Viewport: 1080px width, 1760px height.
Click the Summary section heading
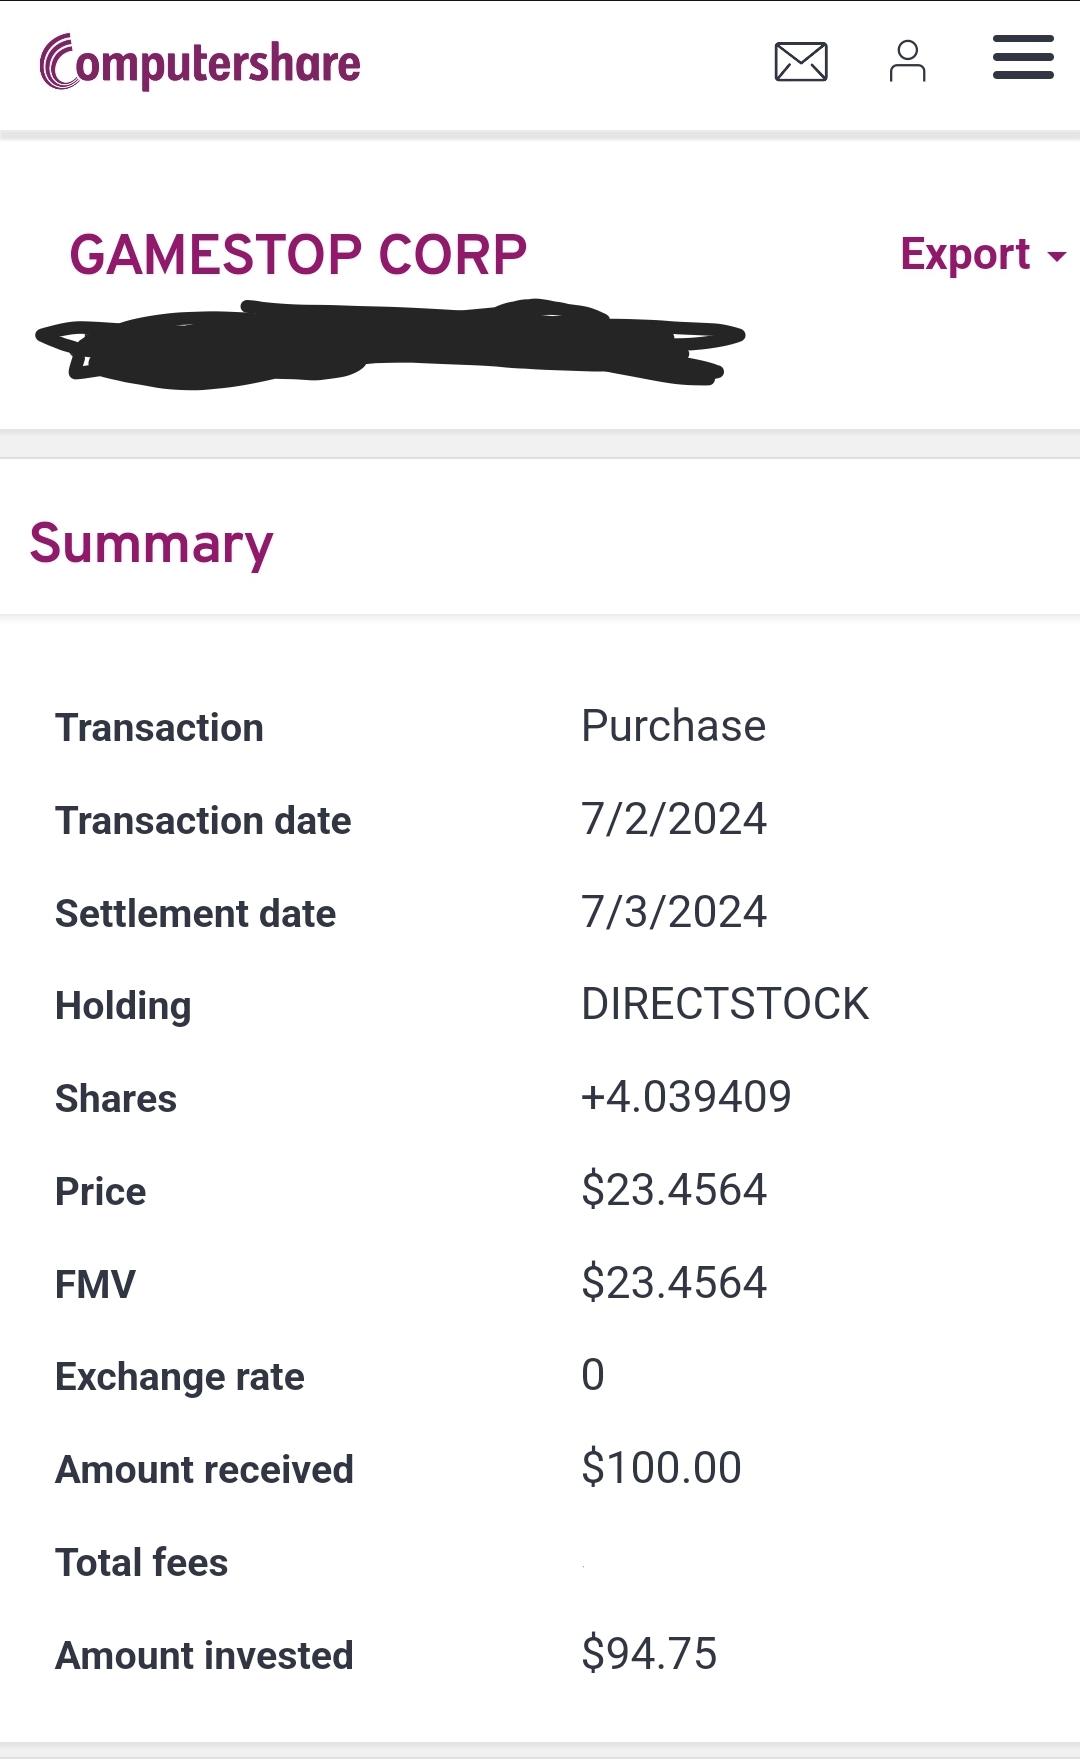click(151, 543)
